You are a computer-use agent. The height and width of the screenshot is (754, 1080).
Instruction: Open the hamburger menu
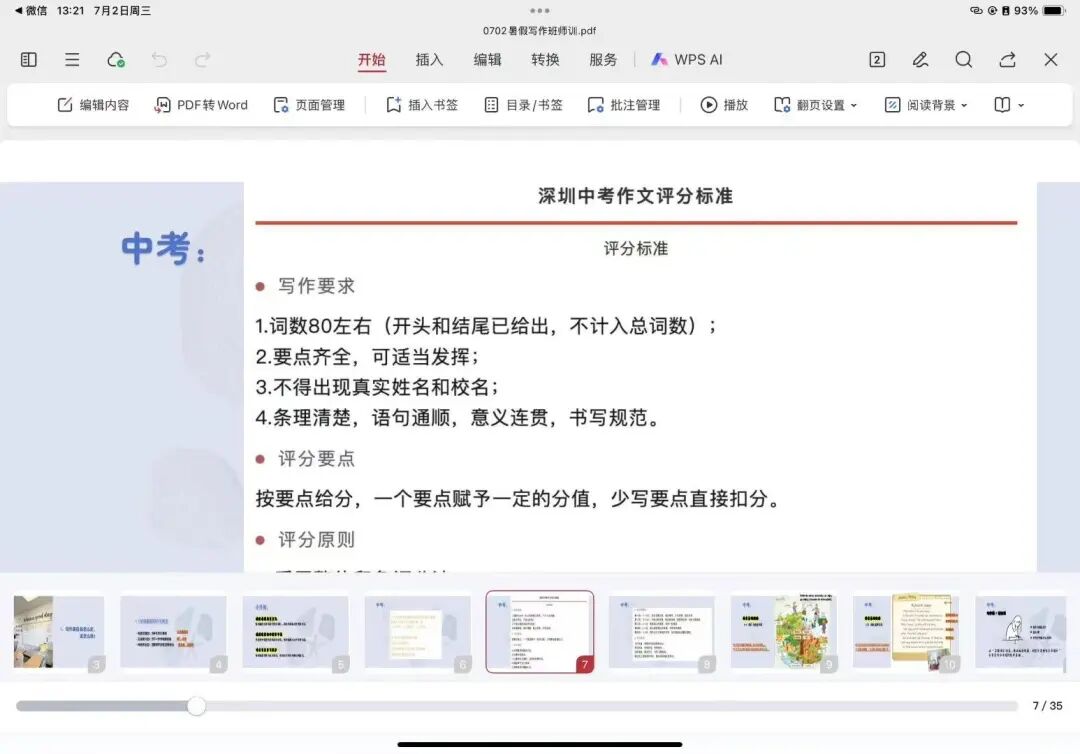point(71,60)
